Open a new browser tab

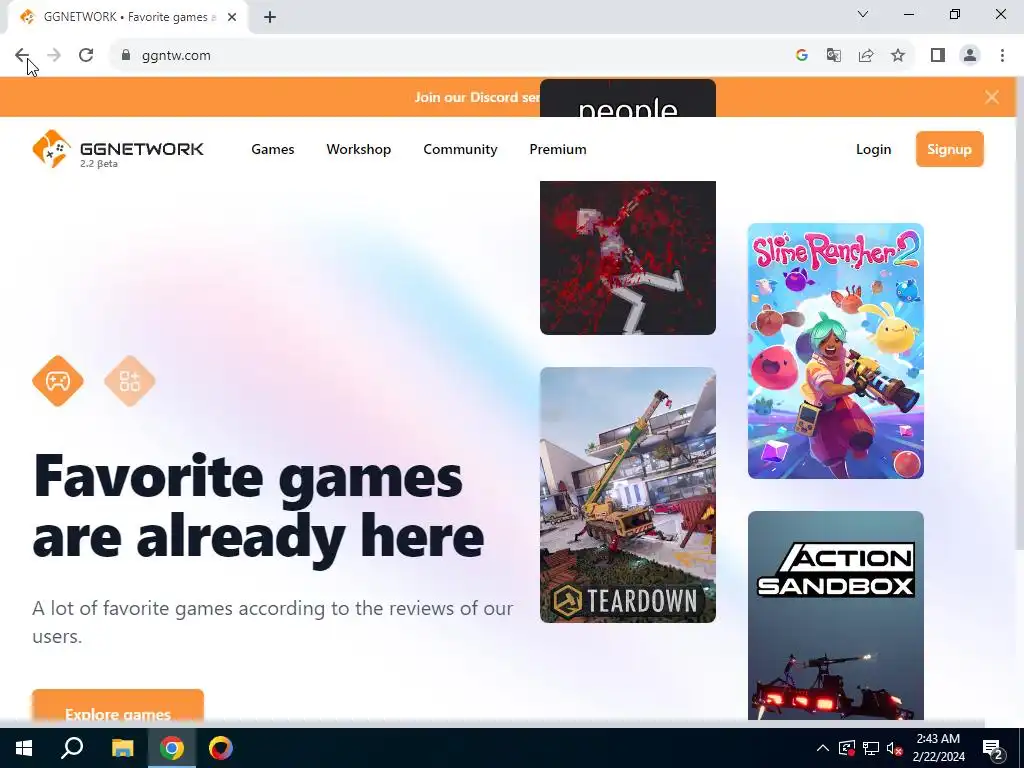click(x=270, y=17)
